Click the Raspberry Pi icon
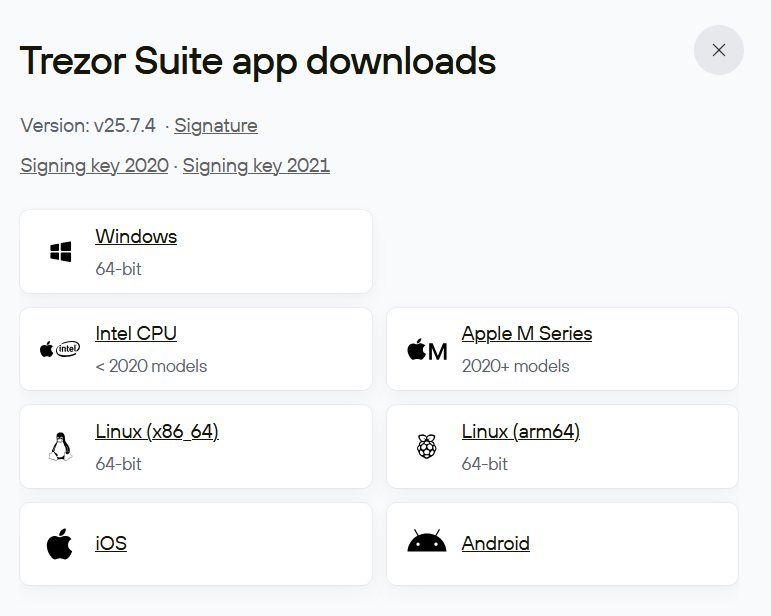Image resolution: width=771 pixels, height=616 pixels. tap(426, 446)
